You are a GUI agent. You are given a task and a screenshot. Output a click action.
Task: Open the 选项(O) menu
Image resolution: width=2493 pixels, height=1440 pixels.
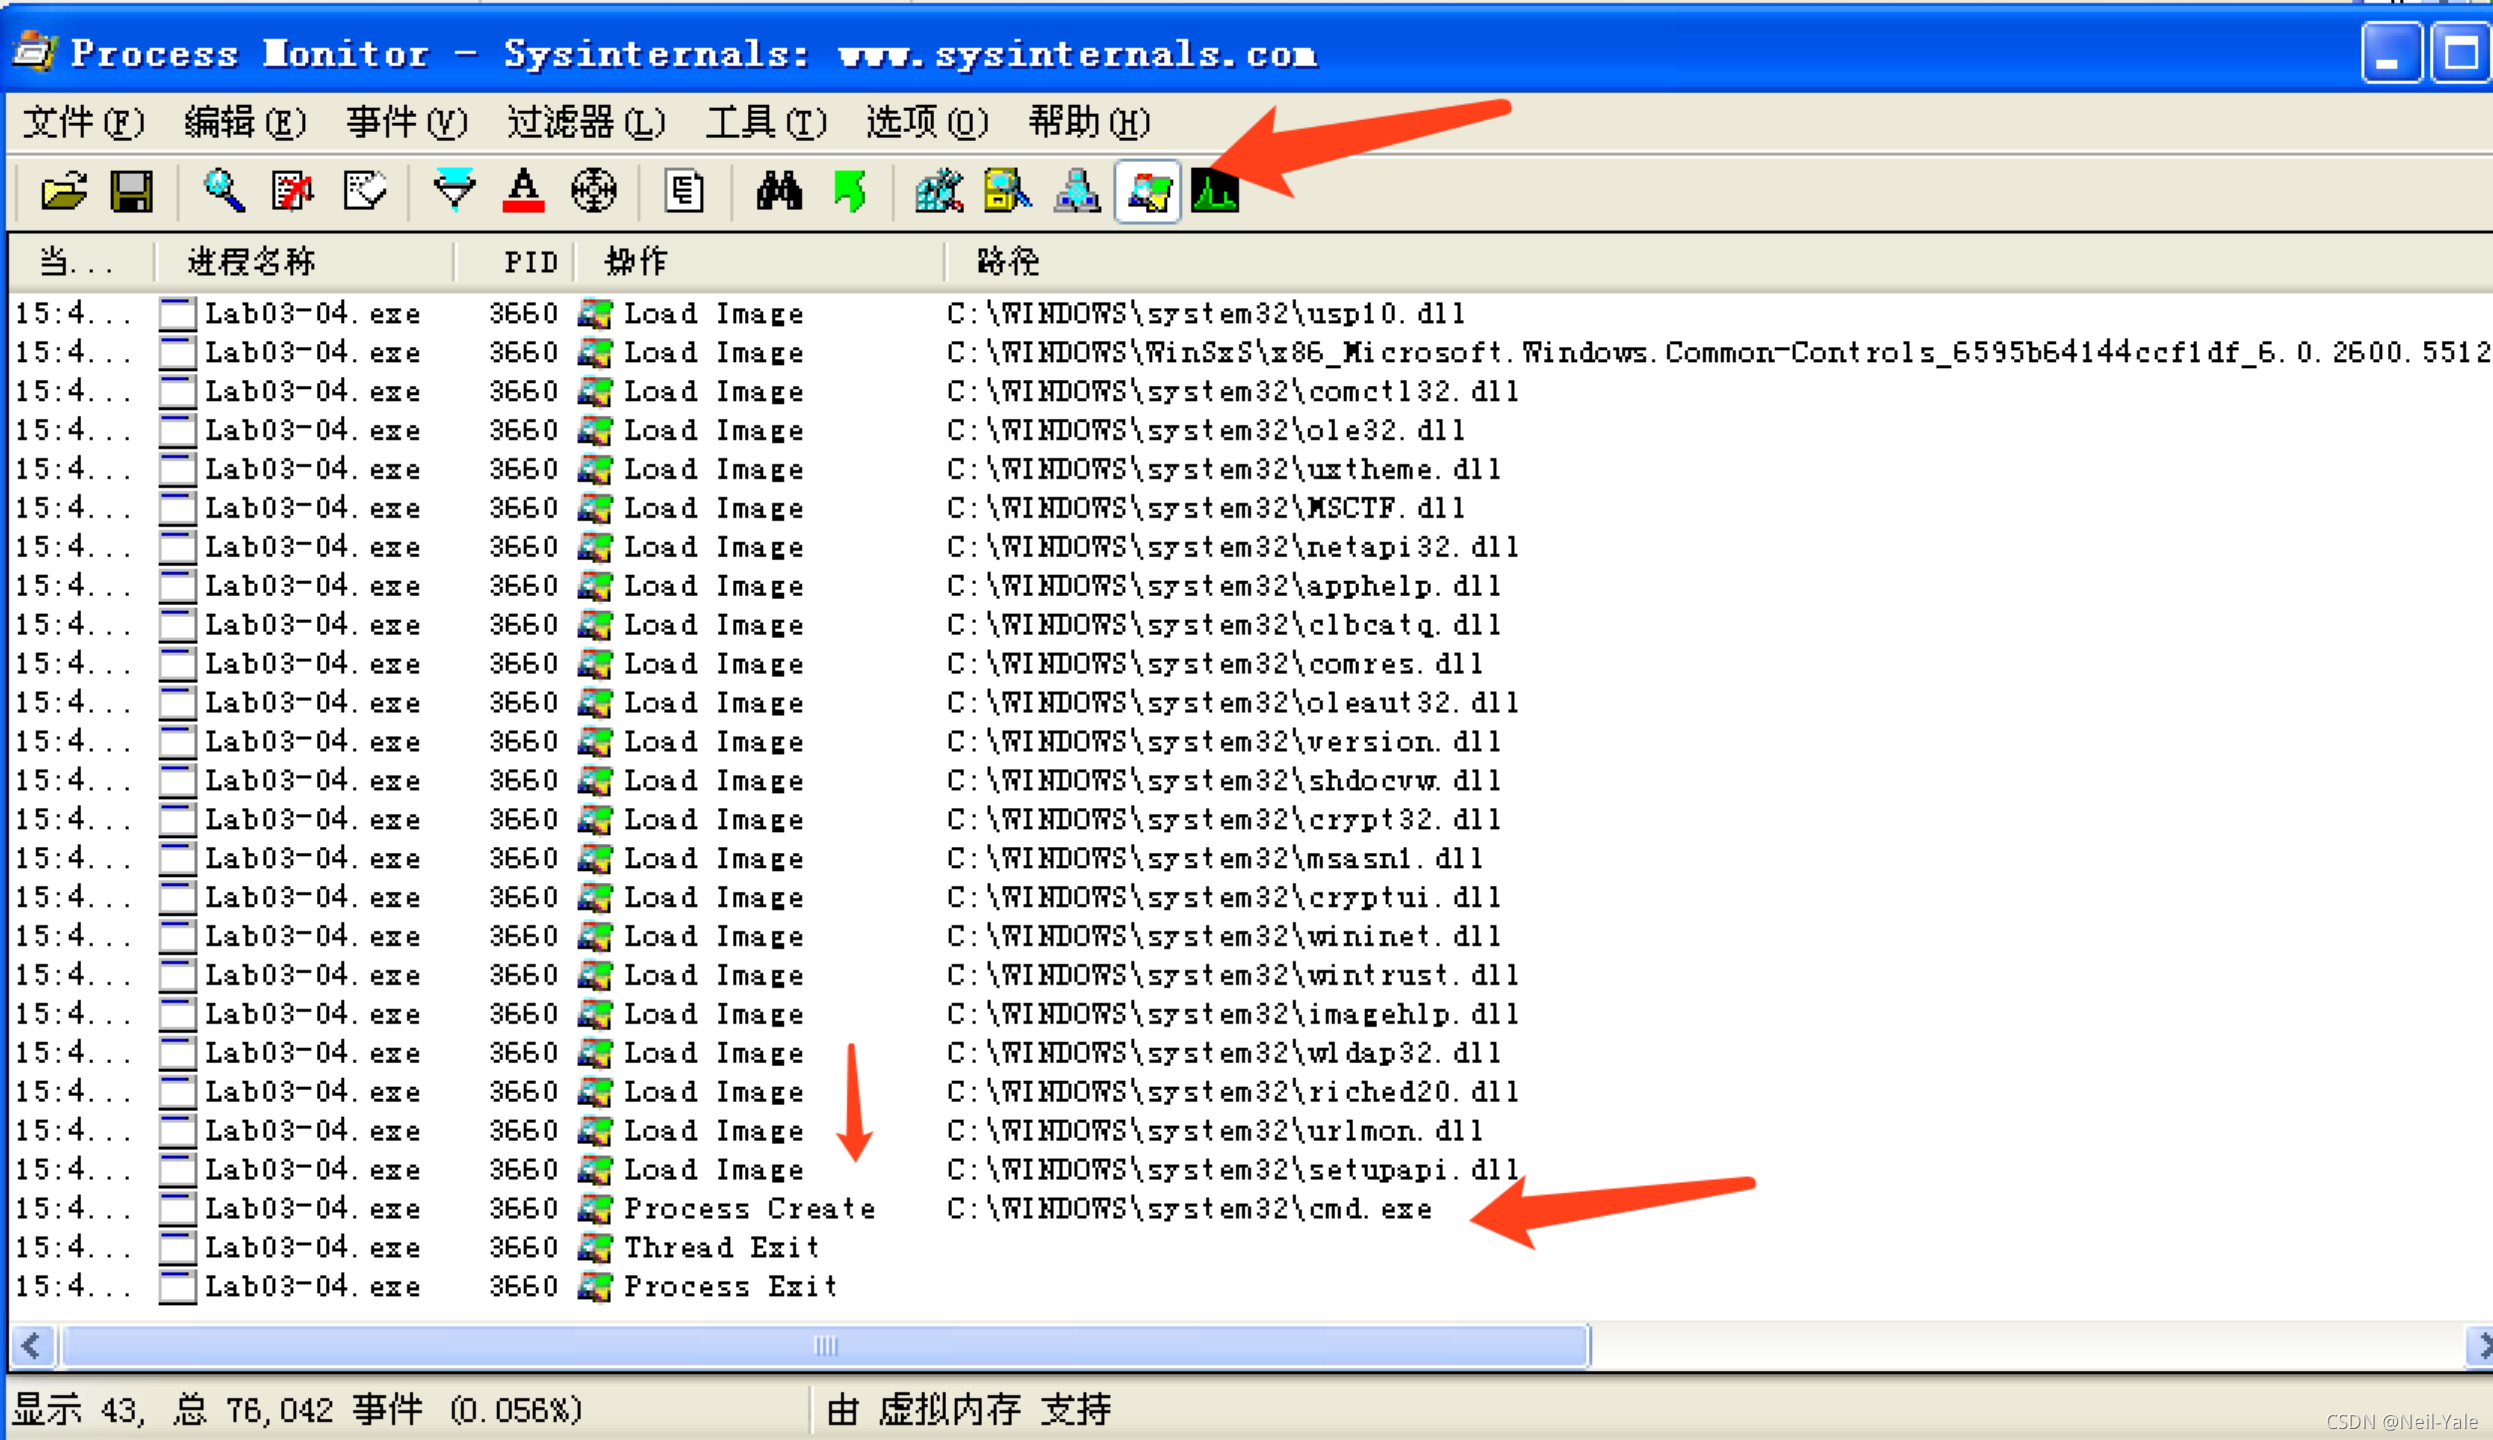point(927,123)
